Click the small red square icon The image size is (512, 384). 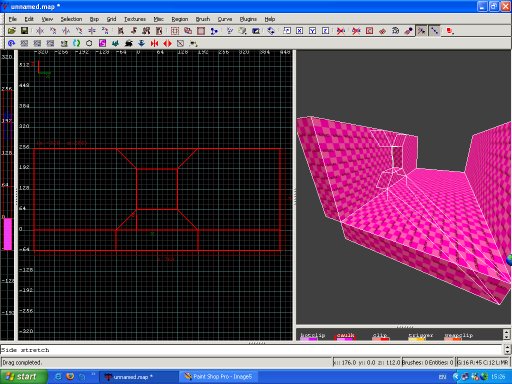pyautogui.click(x=450, y=31)
